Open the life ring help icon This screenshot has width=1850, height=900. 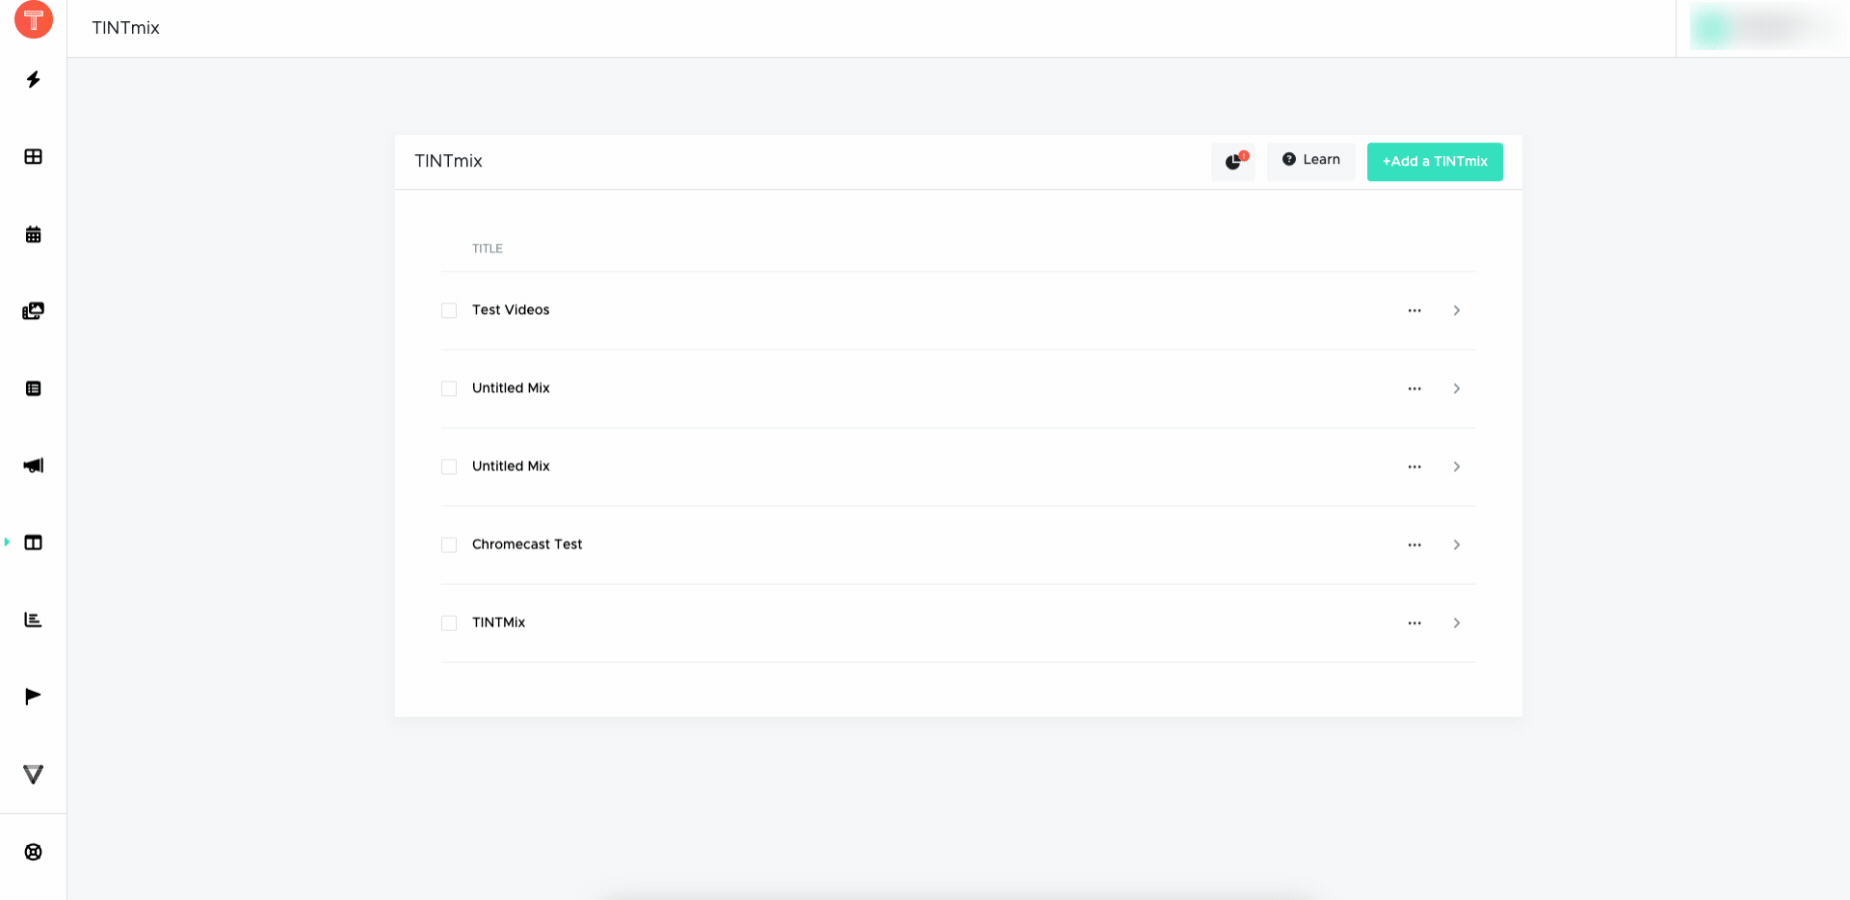tap(33, 852)
